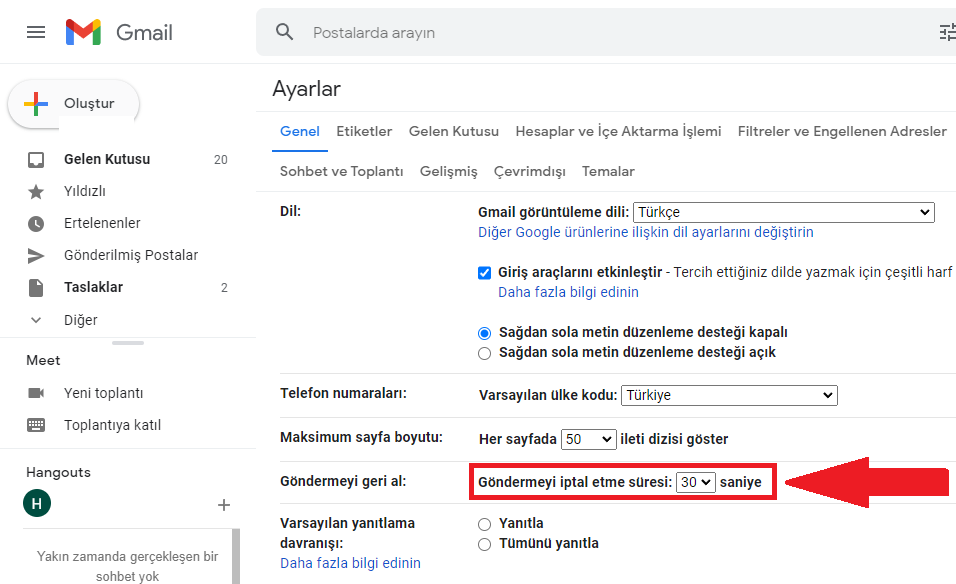Toggle Giriş araçlarını etkinleştir checkbox
956x584 pixels.
point(485,272)
